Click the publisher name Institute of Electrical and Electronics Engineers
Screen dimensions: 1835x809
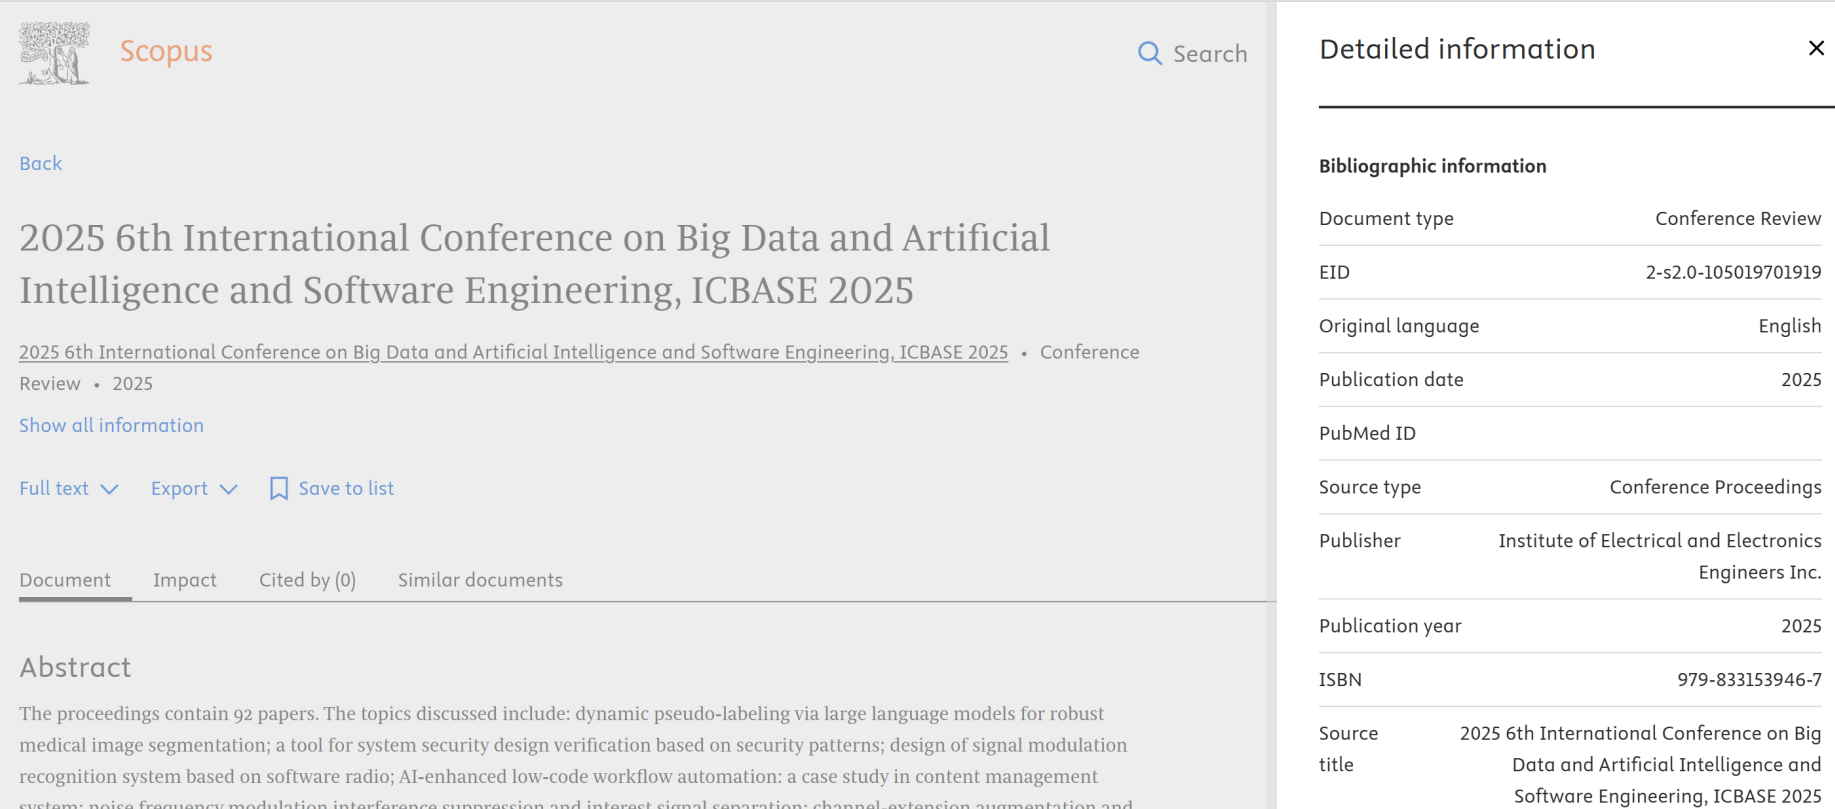coord(1660,556)
